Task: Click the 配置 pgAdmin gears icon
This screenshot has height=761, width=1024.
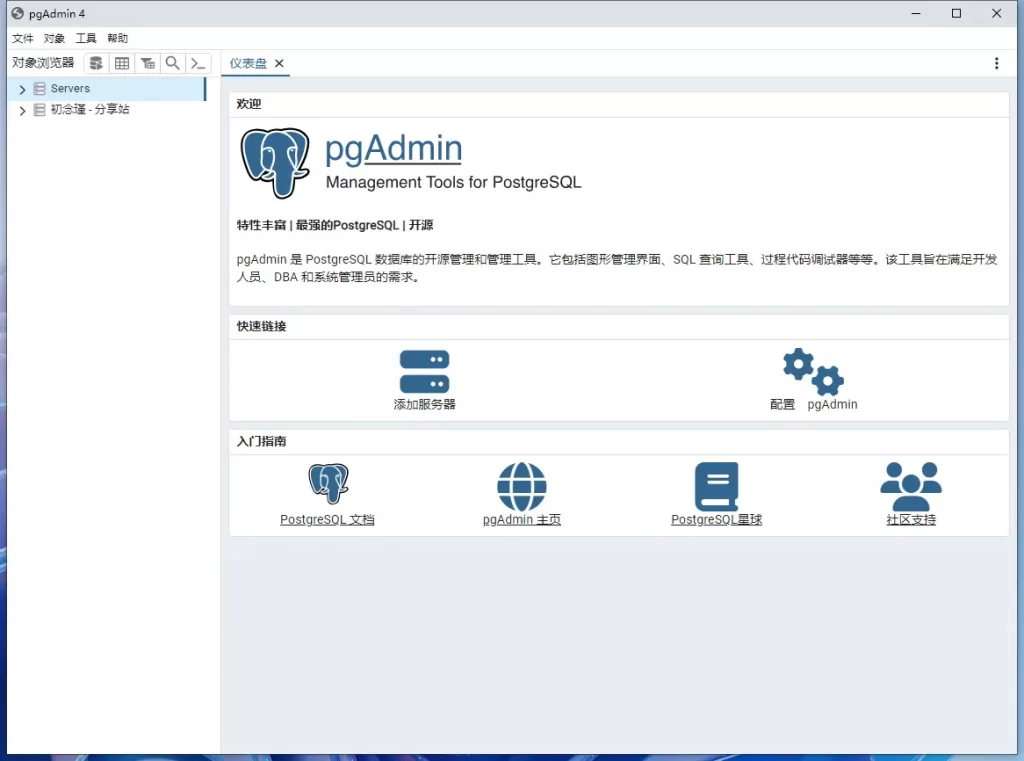Action: click(x=813, y=372)
